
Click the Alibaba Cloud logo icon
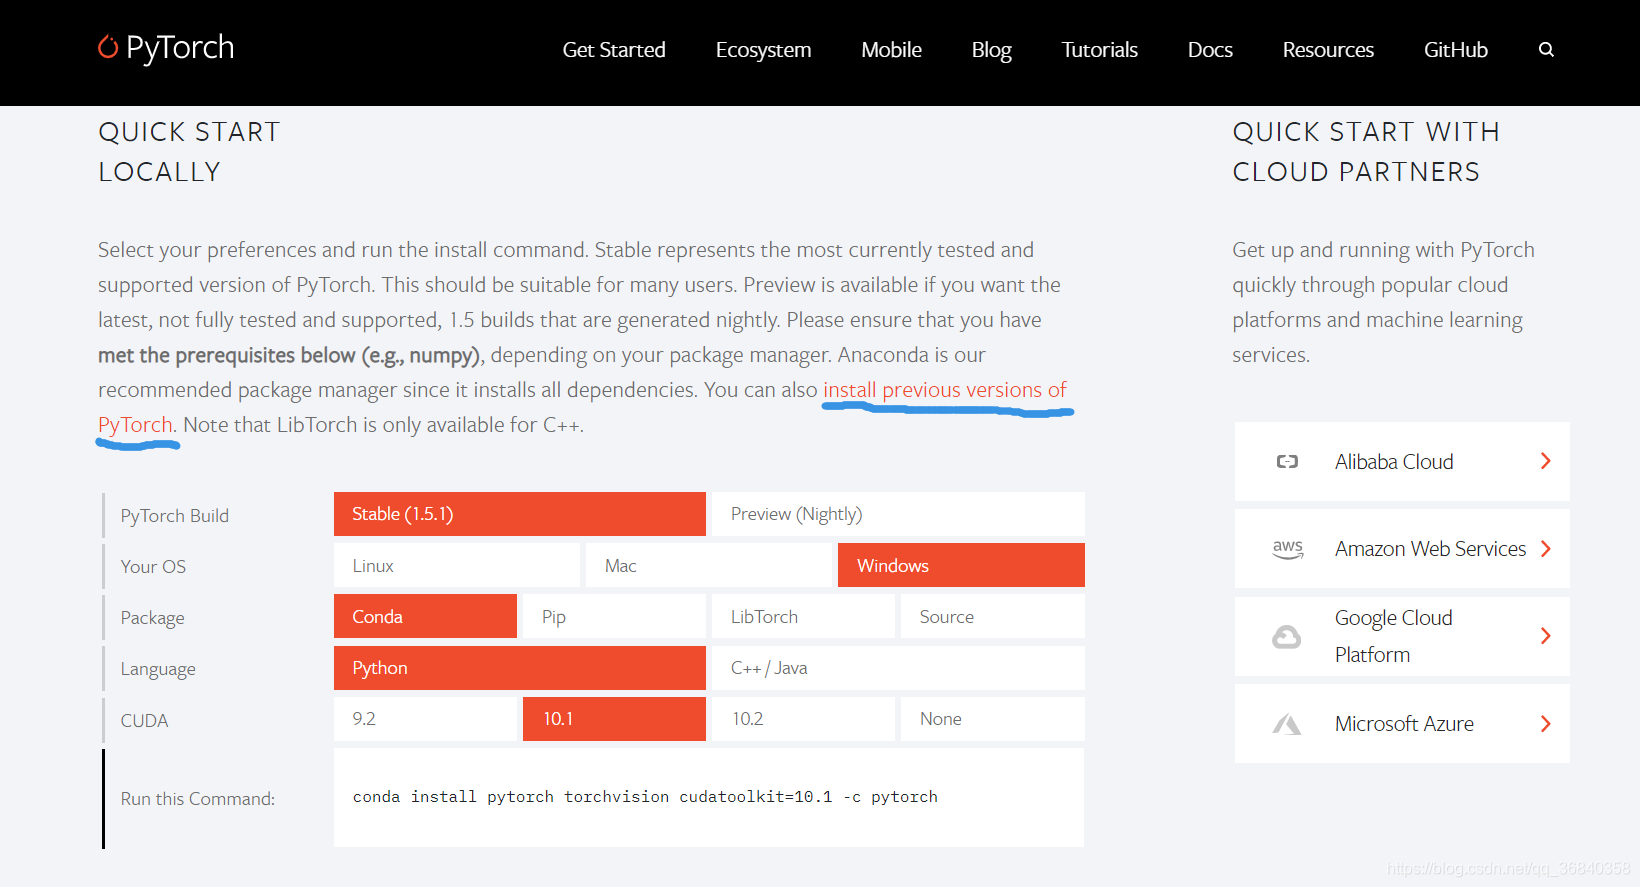[1287, 461]
